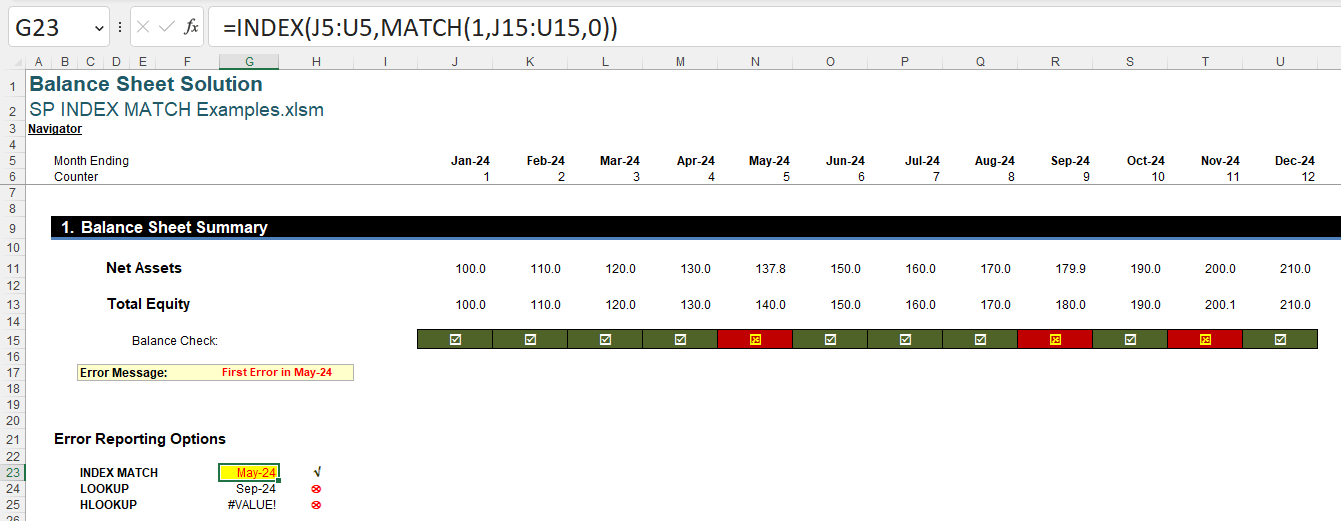Viewport: 1341px width, 521px height.
Task: Click into the formula bar INDEX formula
Action: pyautogui.click(x=420, y=29)
